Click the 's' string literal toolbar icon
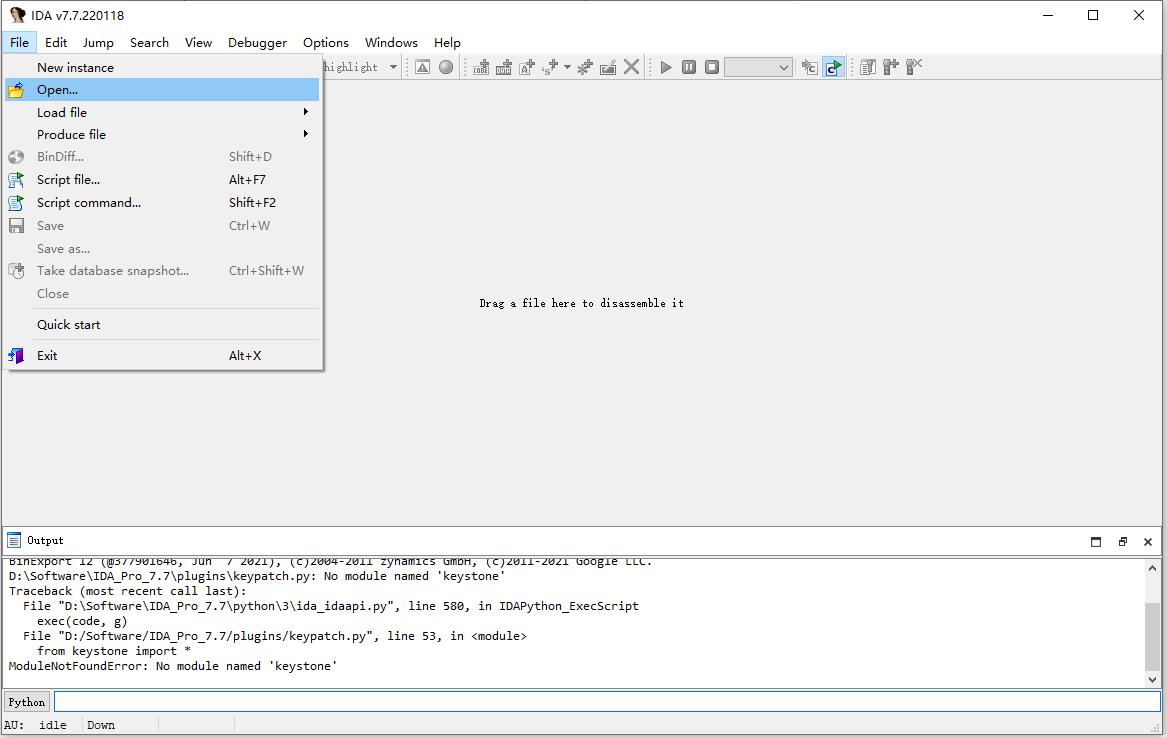 click(x=550, y=68)
